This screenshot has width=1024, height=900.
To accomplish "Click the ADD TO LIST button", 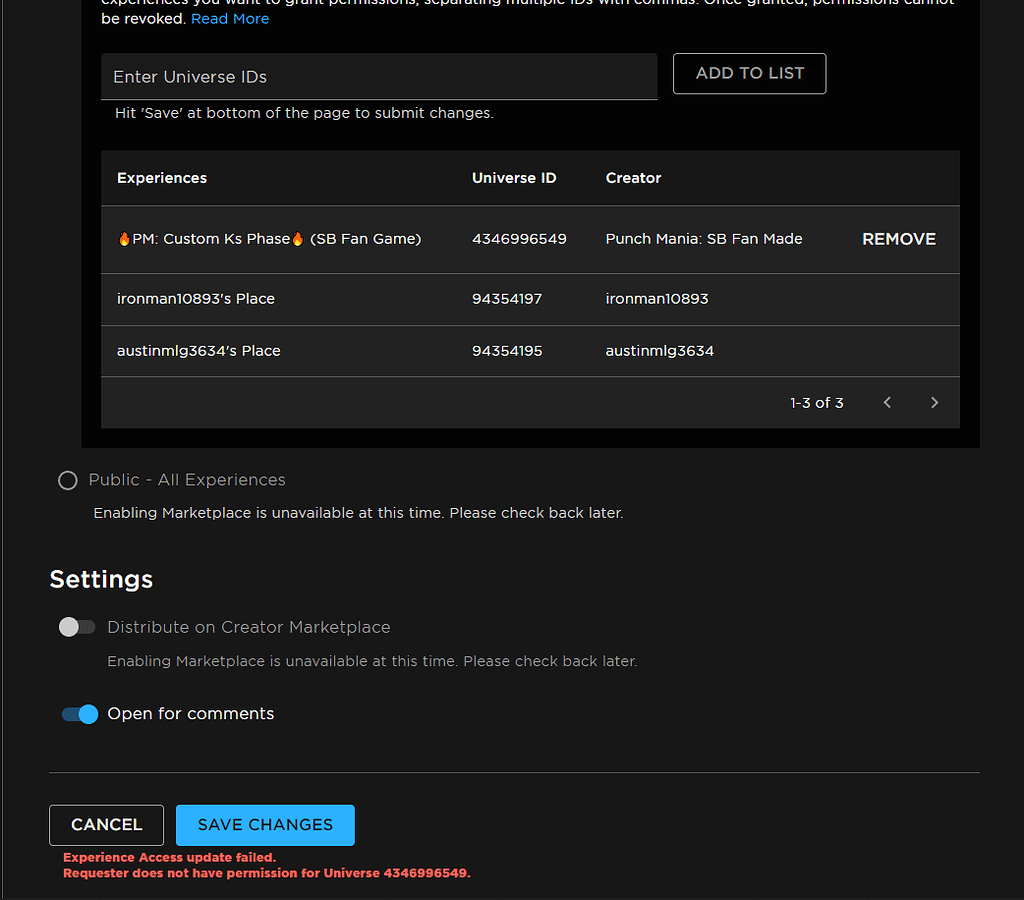I will 749,73.
